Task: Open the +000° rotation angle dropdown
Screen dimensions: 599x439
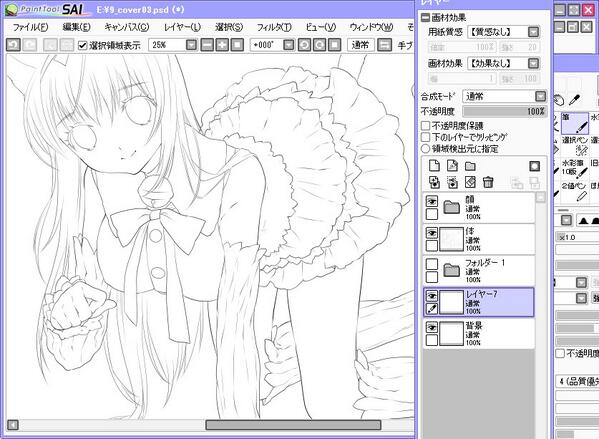Action: (289, 45)
